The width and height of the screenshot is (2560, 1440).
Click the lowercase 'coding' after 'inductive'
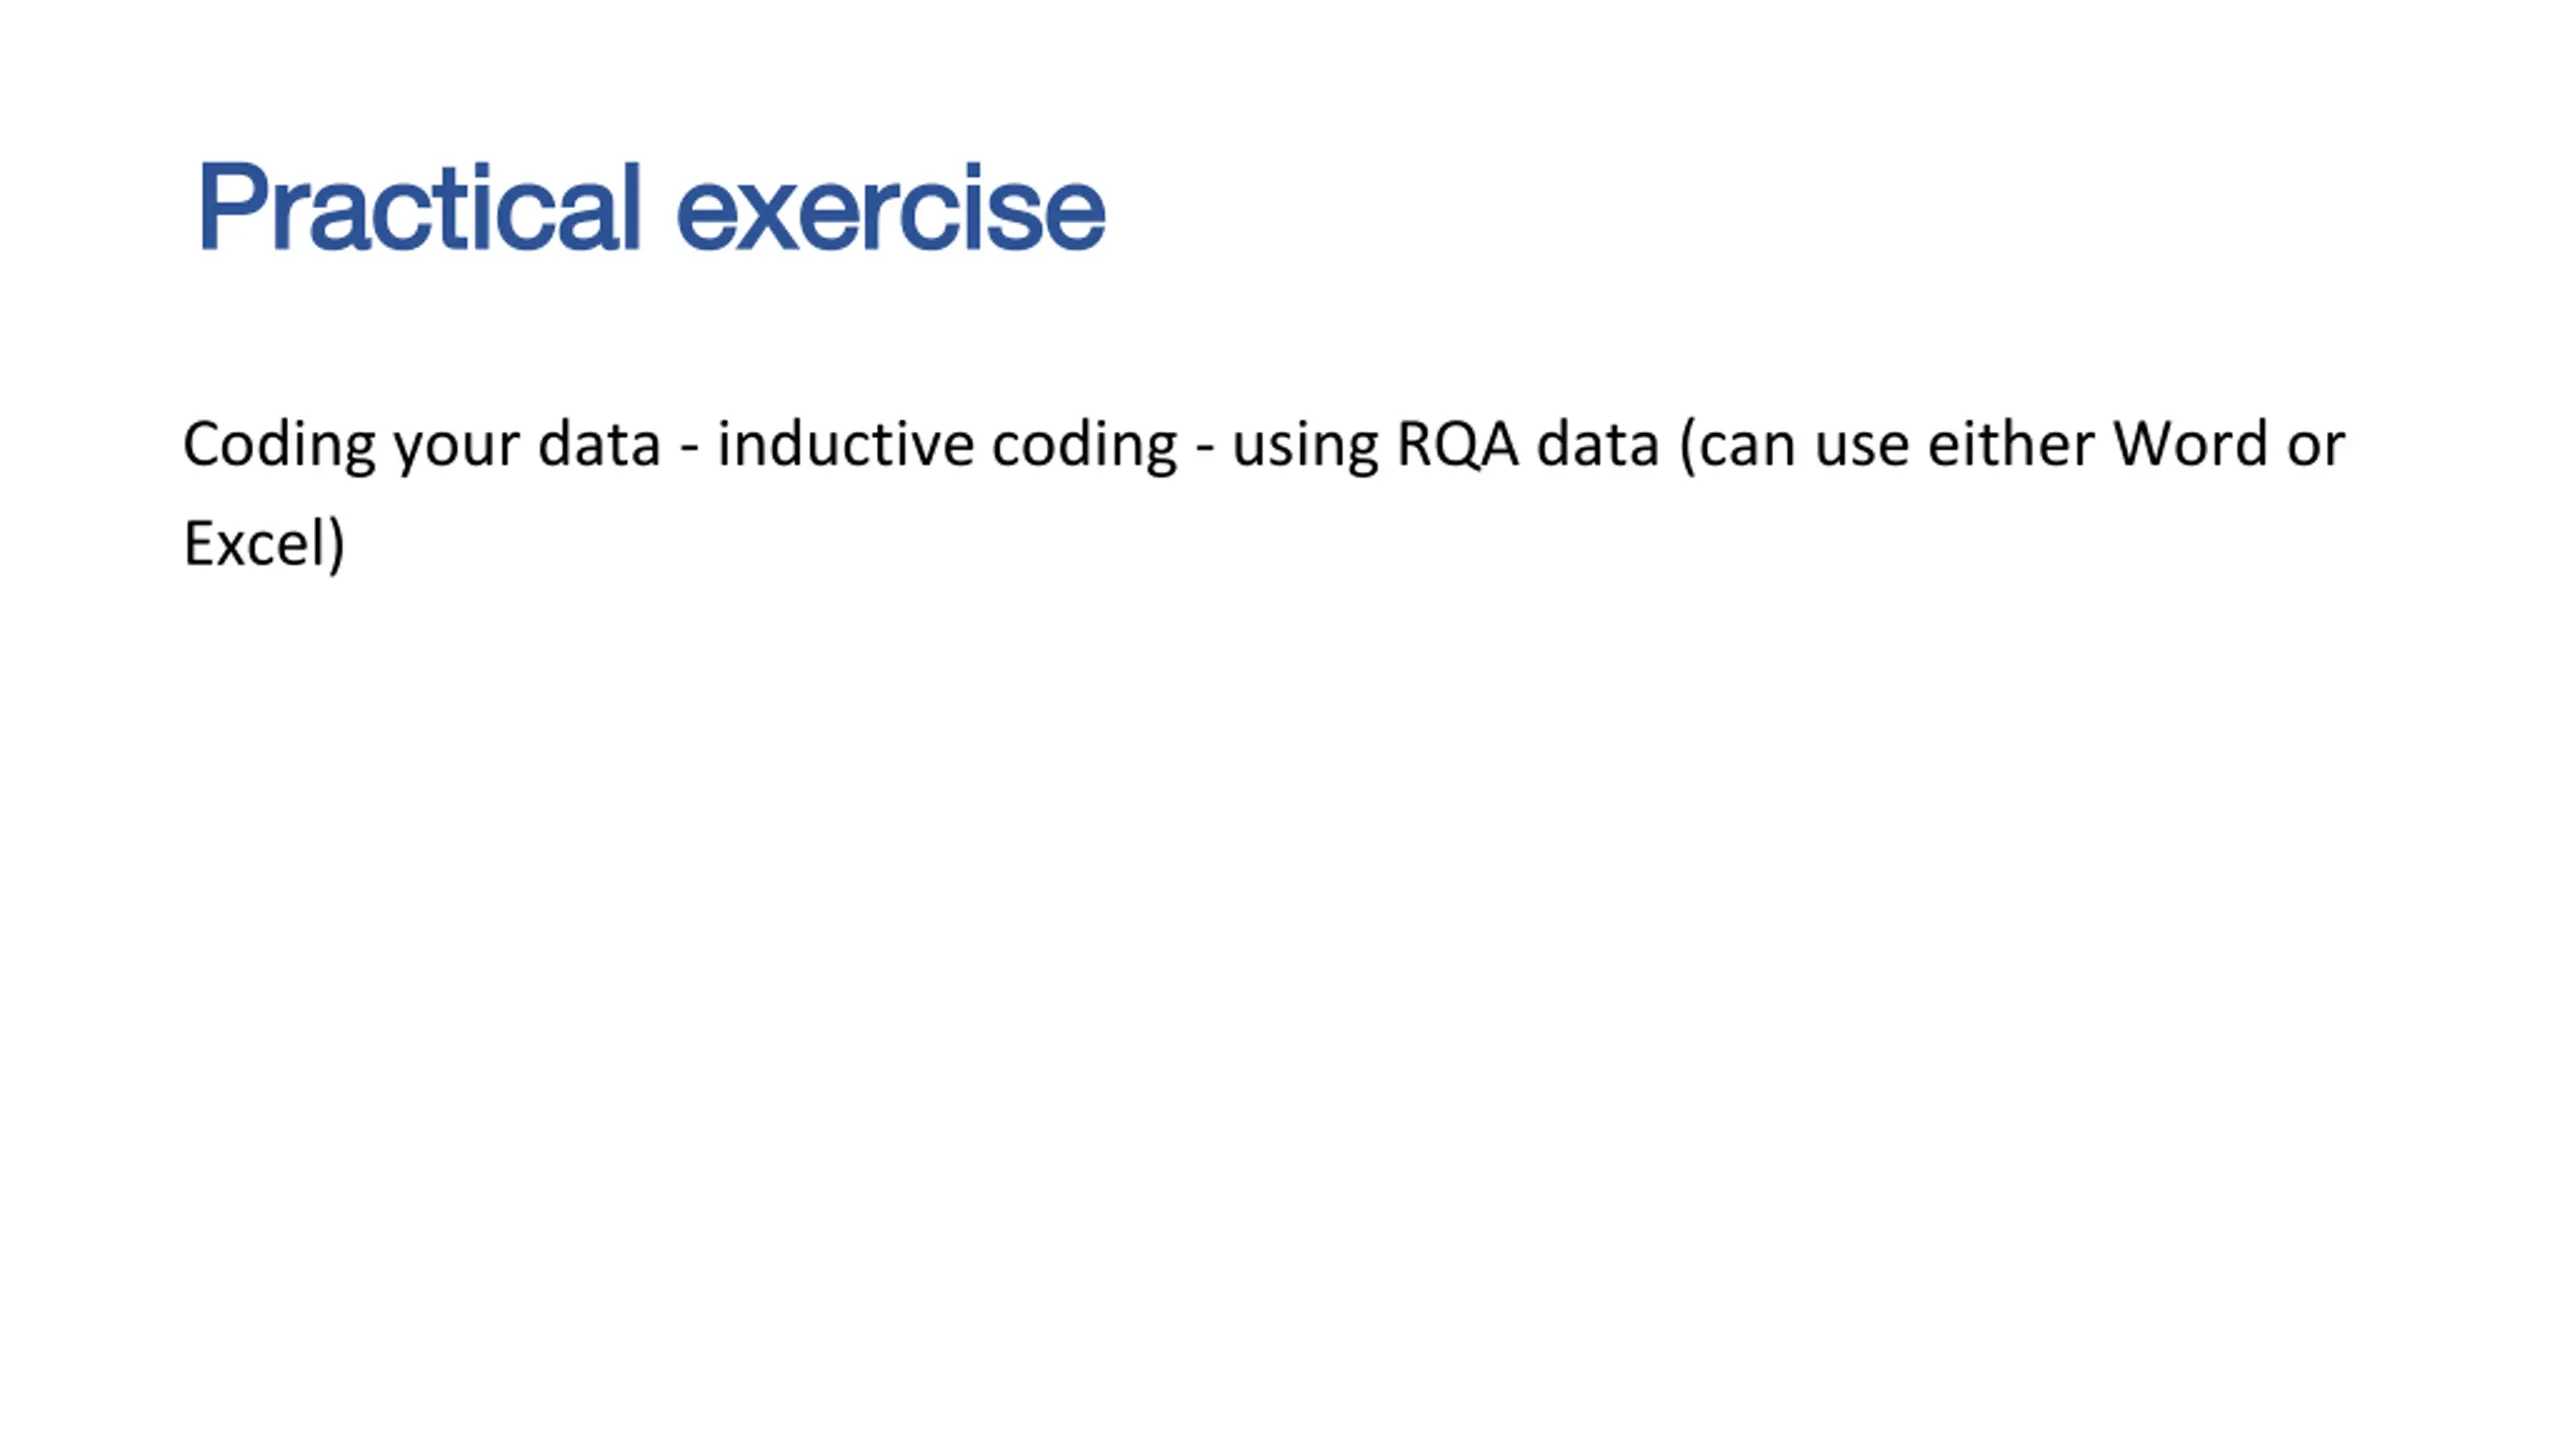[x=1085, y=446]
